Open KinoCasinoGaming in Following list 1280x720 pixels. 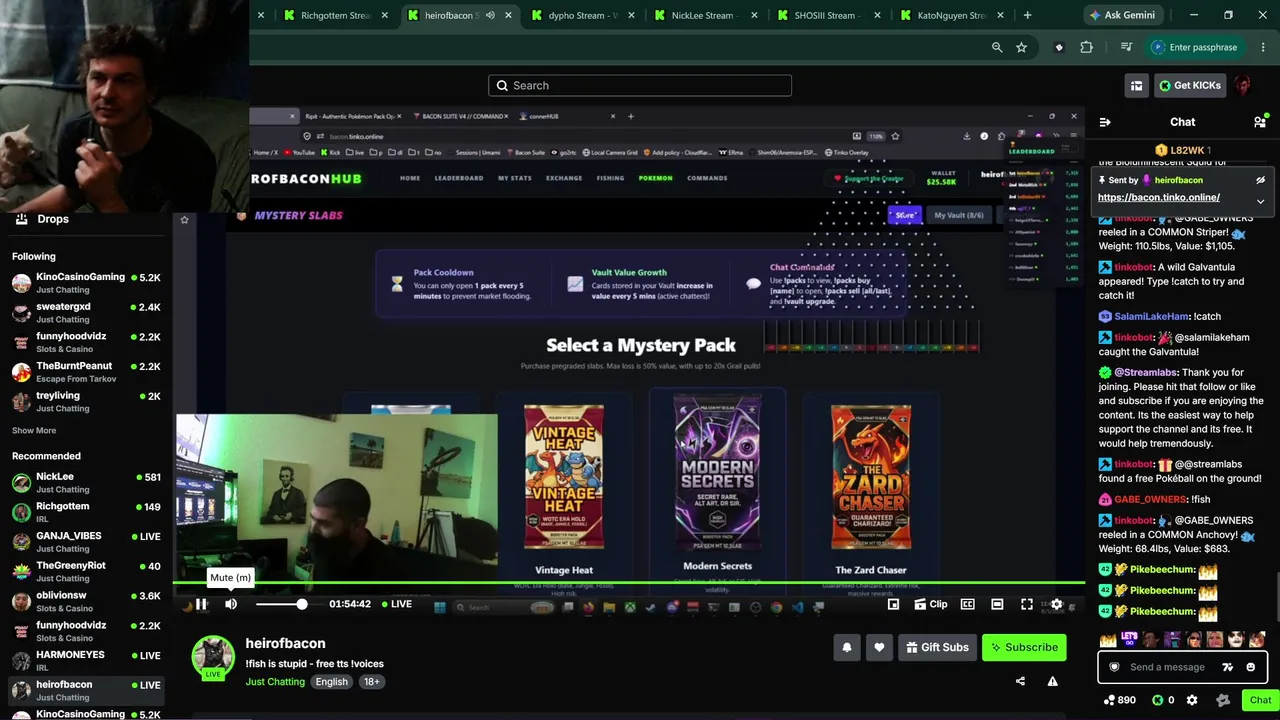coord(86,283)
